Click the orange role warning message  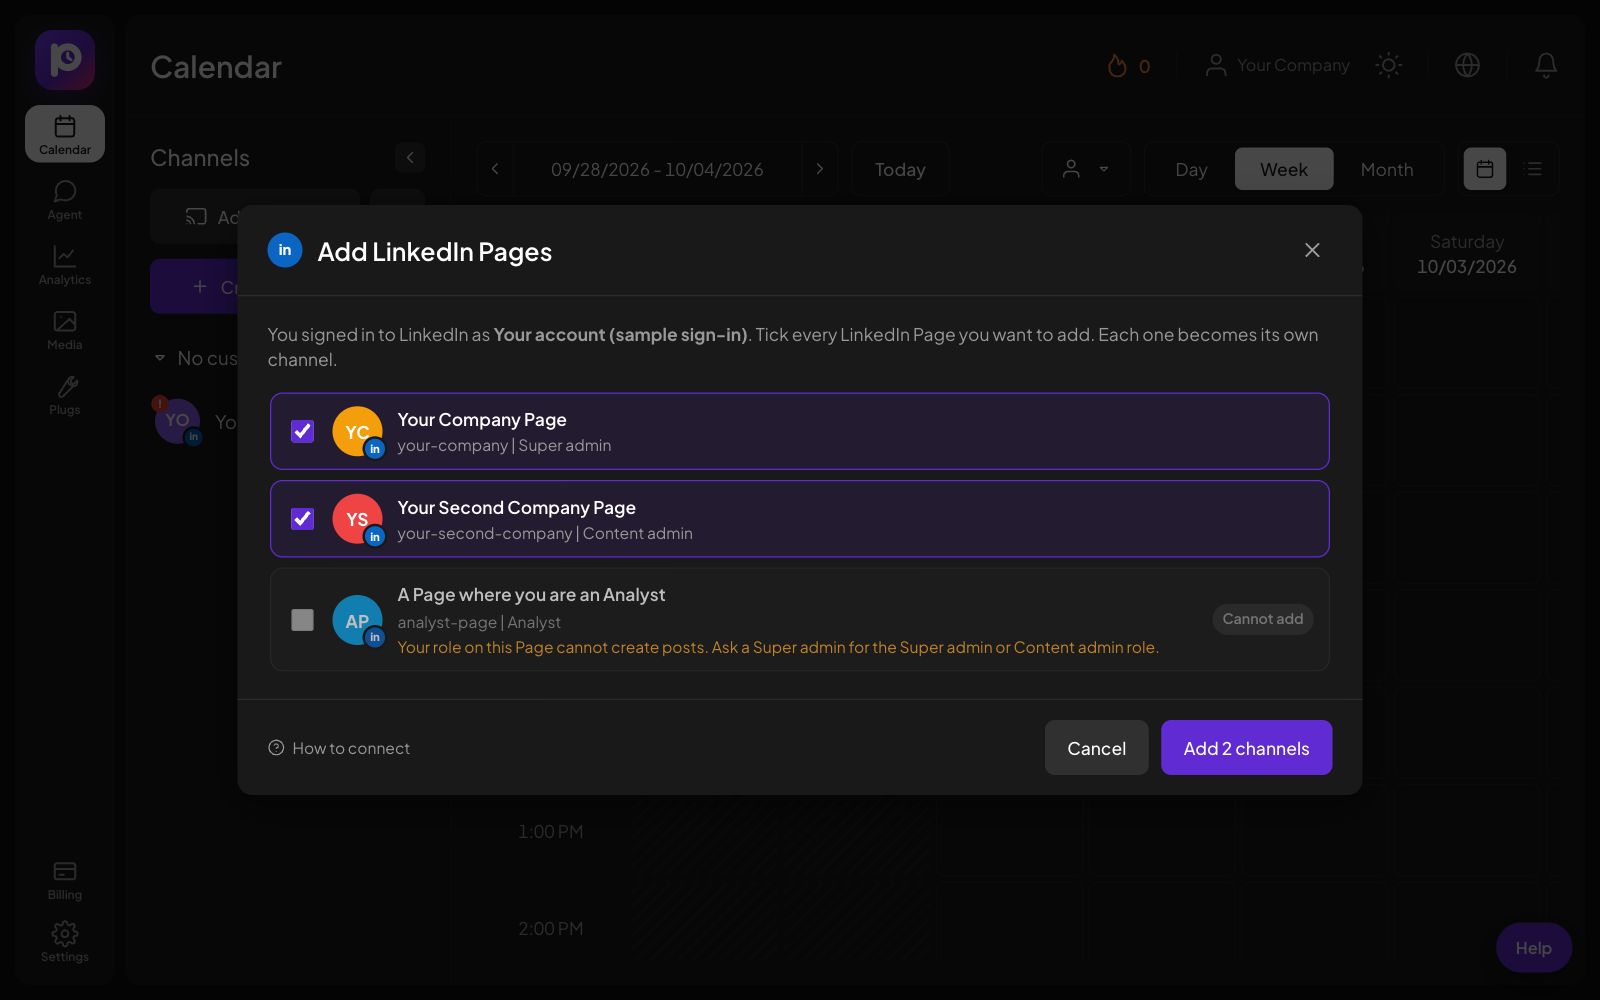tap(778, 647)
